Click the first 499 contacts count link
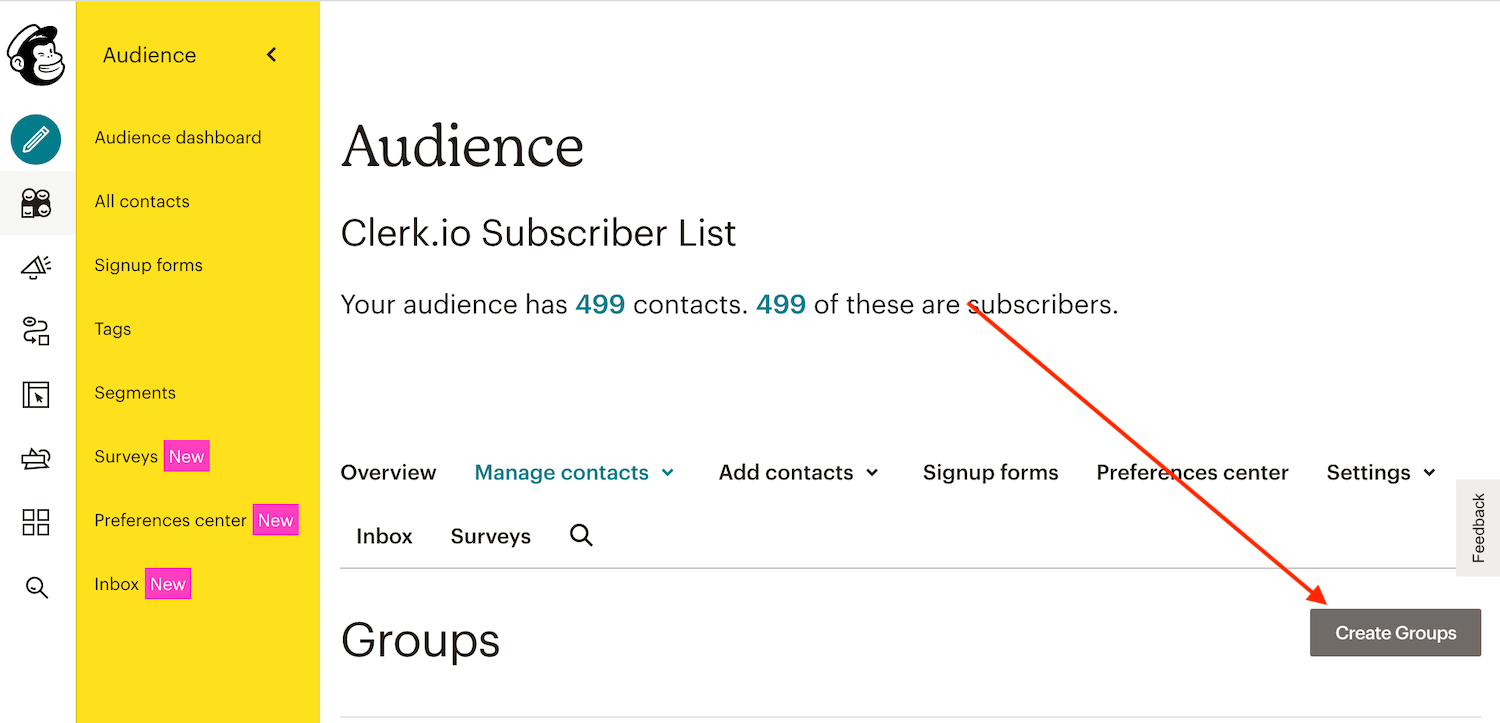Screen dimensions: 1500x723 (600, 304)
